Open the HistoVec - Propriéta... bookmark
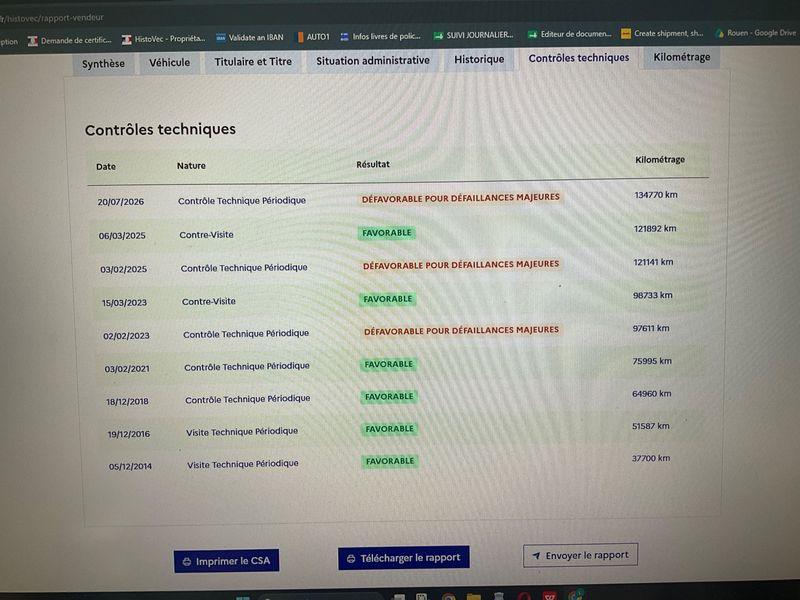This screenshot has height=600, width=800. click(163, 39)
